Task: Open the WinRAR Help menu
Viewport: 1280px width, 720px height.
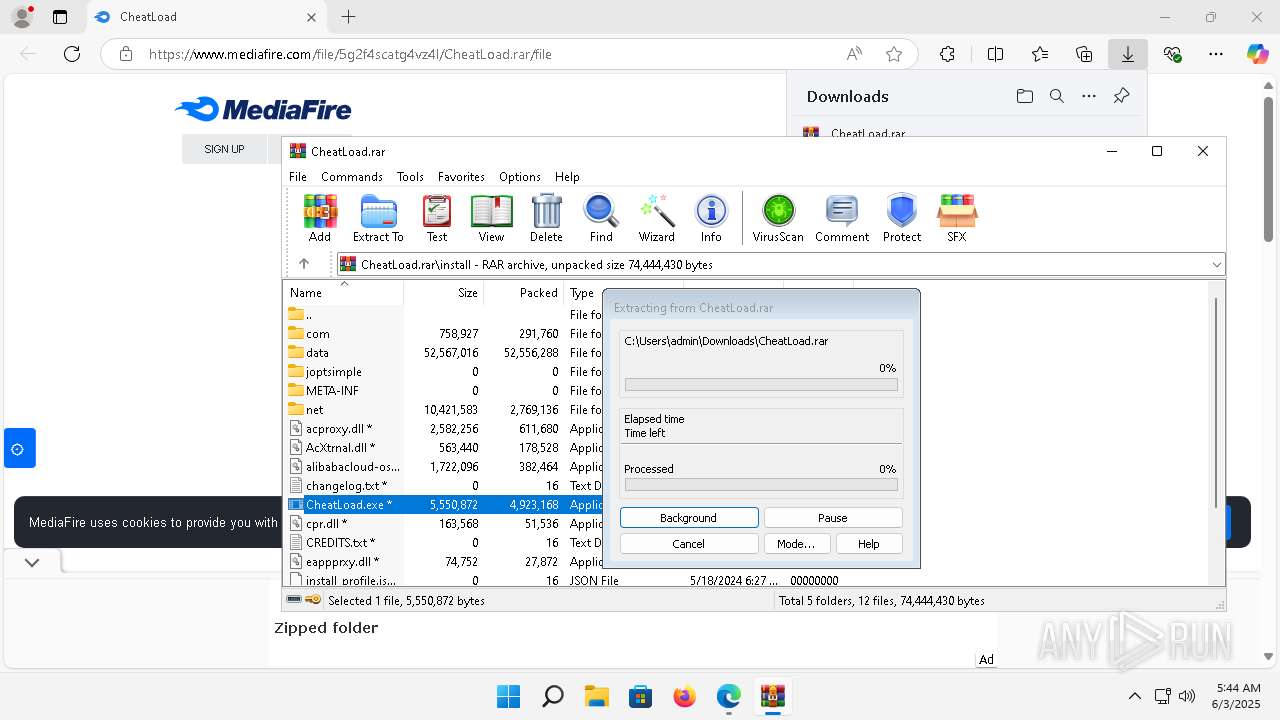Action: [567, 176]
